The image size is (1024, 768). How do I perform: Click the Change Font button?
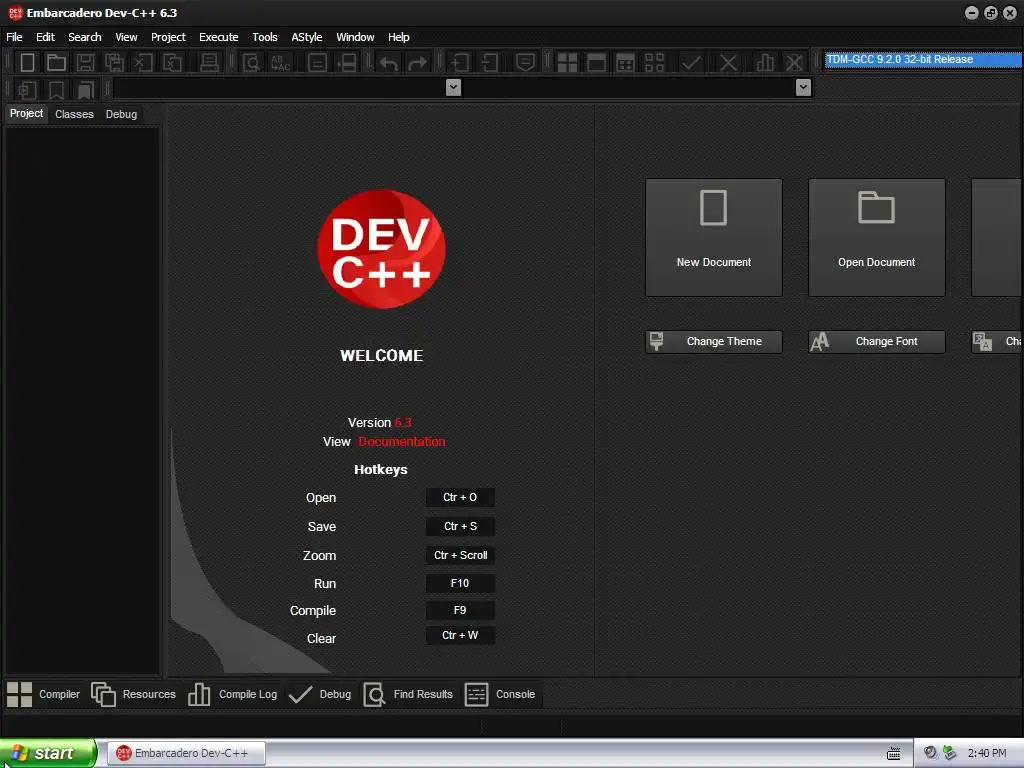click(x=876, y=342)
